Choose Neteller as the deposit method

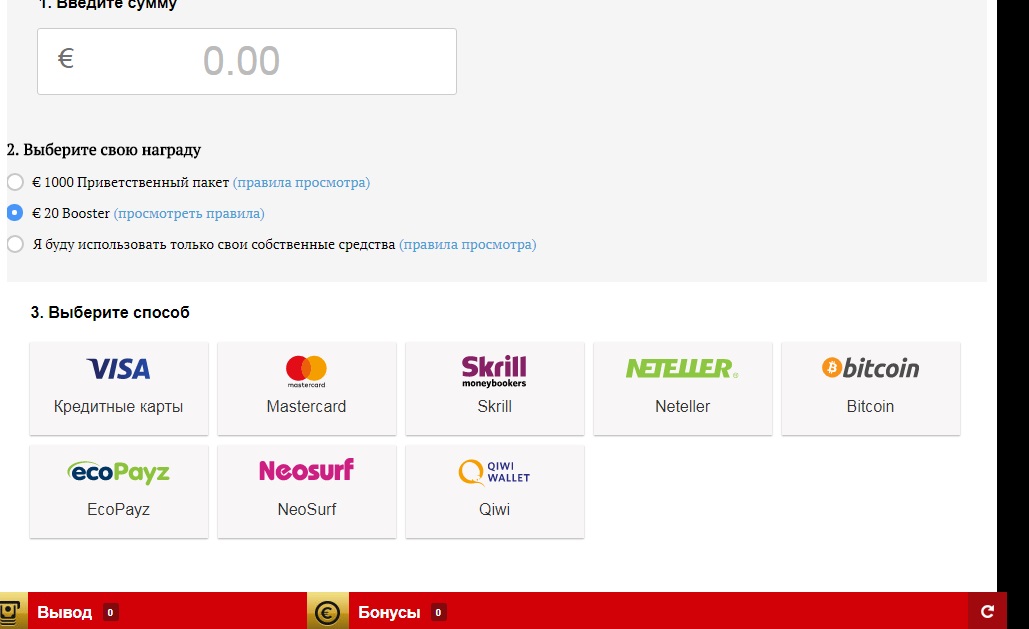682,388
